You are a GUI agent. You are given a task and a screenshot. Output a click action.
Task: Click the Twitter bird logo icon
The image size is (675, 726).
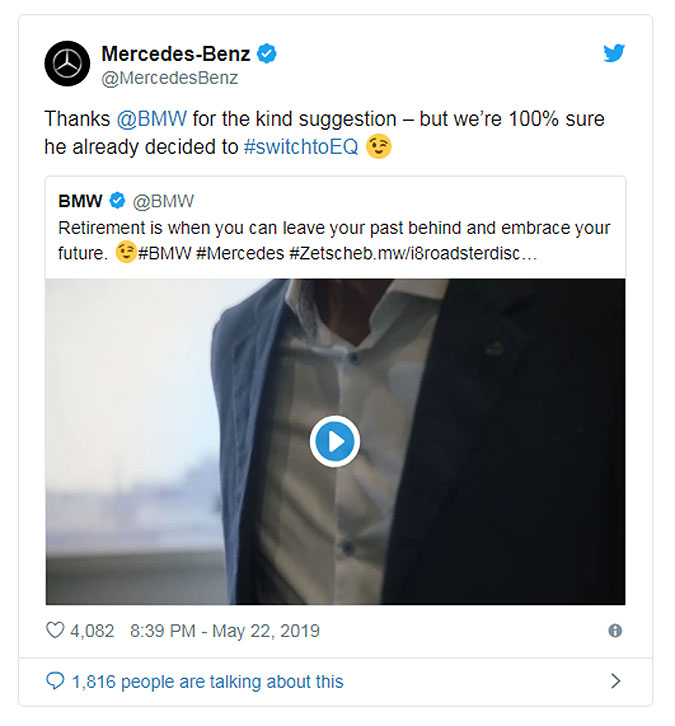[x=614, y=53]
